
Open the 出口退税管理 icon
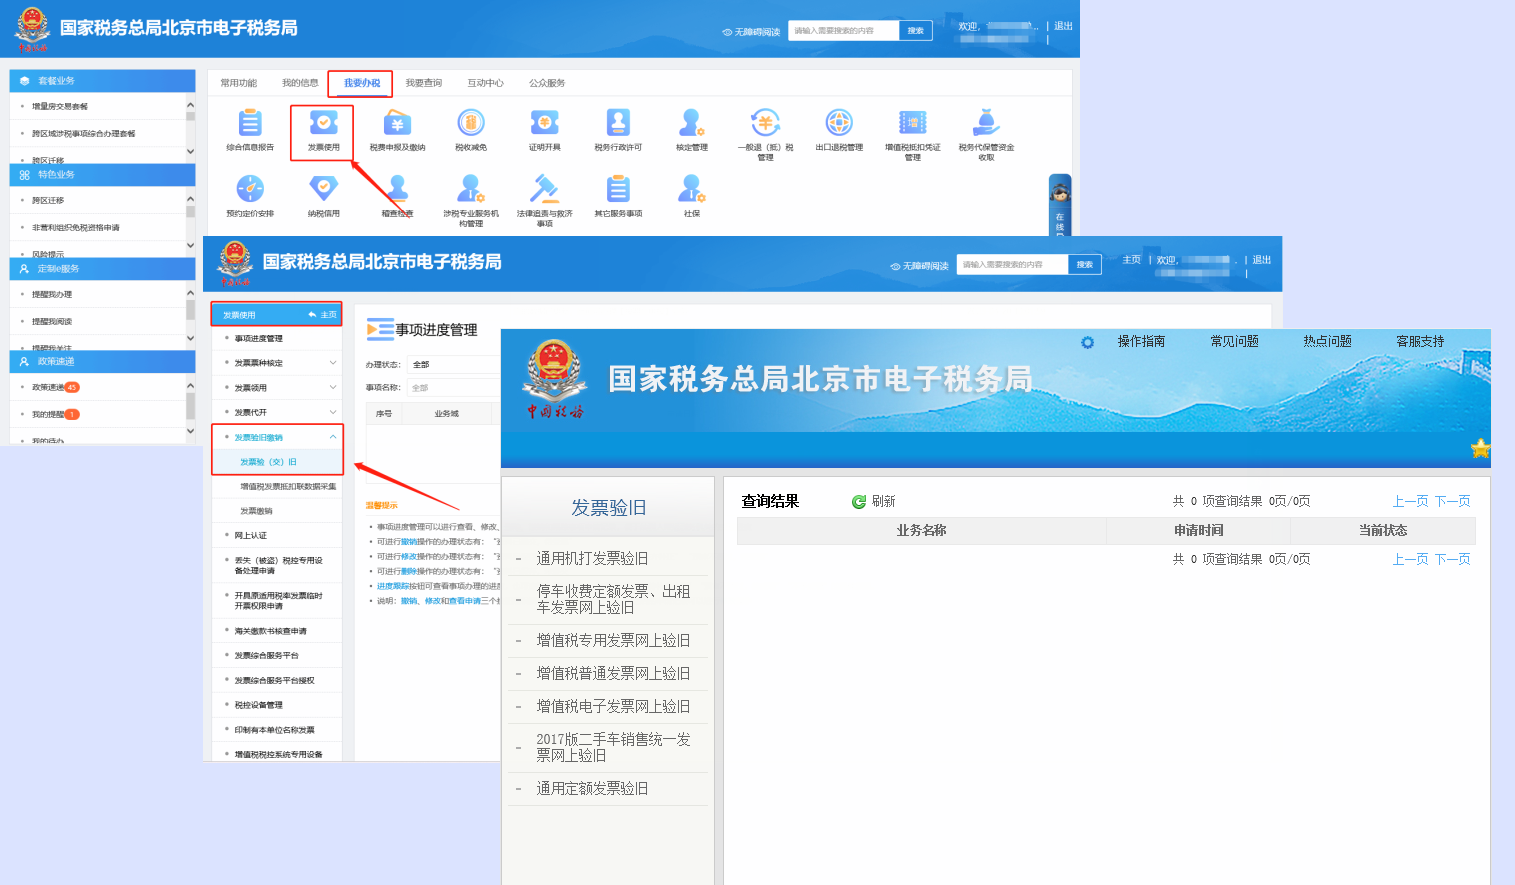tap(839, 123)
